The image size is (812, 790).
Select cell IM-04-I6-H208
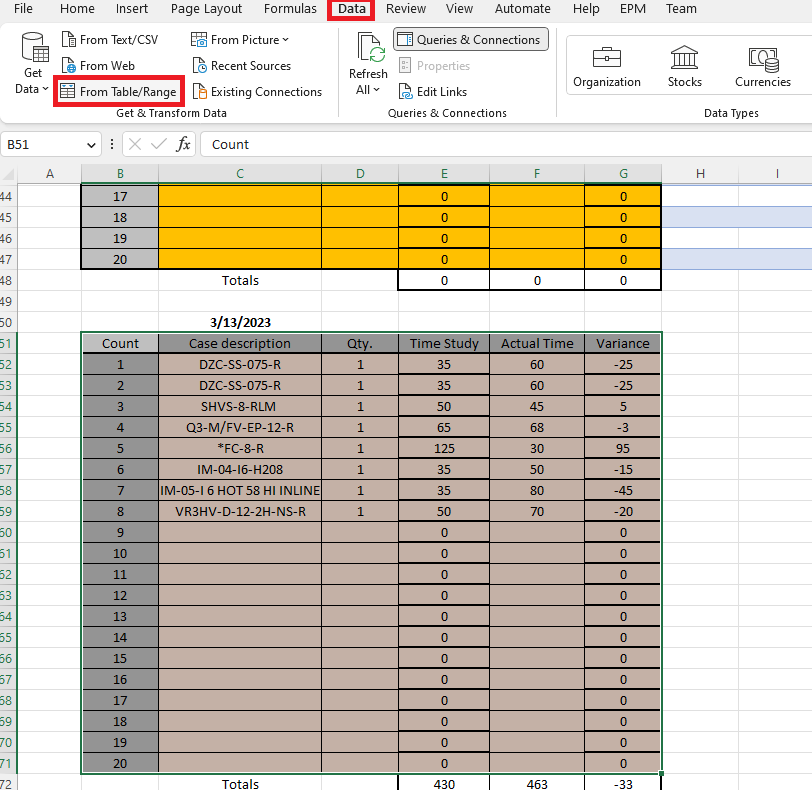tap(240, 469)
